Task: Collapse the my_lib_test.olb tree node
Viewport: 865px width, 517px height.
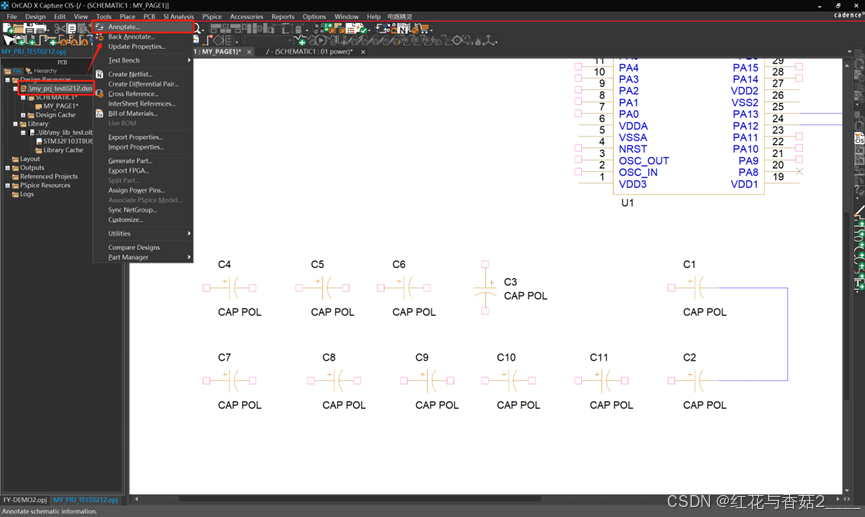Action: 23,132
